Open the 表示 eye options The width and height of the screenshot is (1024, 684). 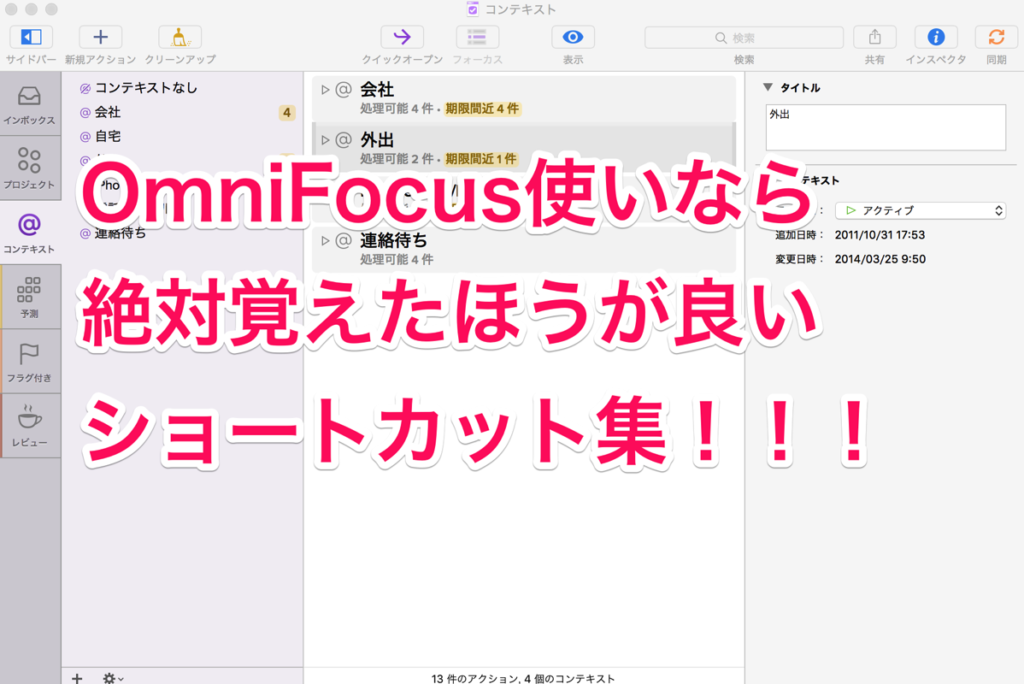pos(573,37)
